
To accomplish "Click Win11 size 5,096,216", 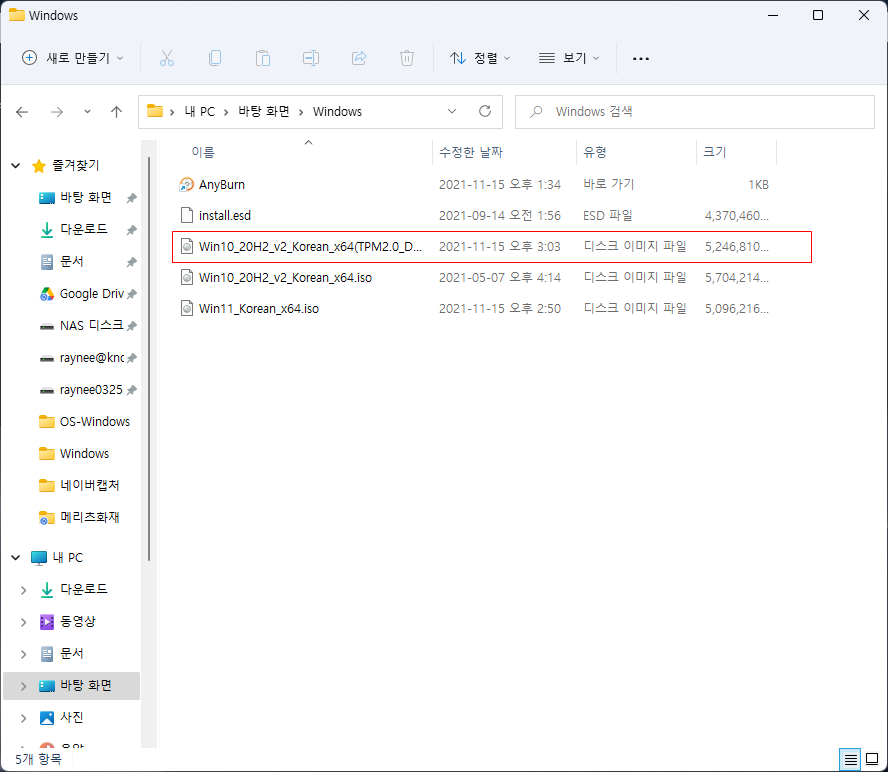I will coord(736,309).
